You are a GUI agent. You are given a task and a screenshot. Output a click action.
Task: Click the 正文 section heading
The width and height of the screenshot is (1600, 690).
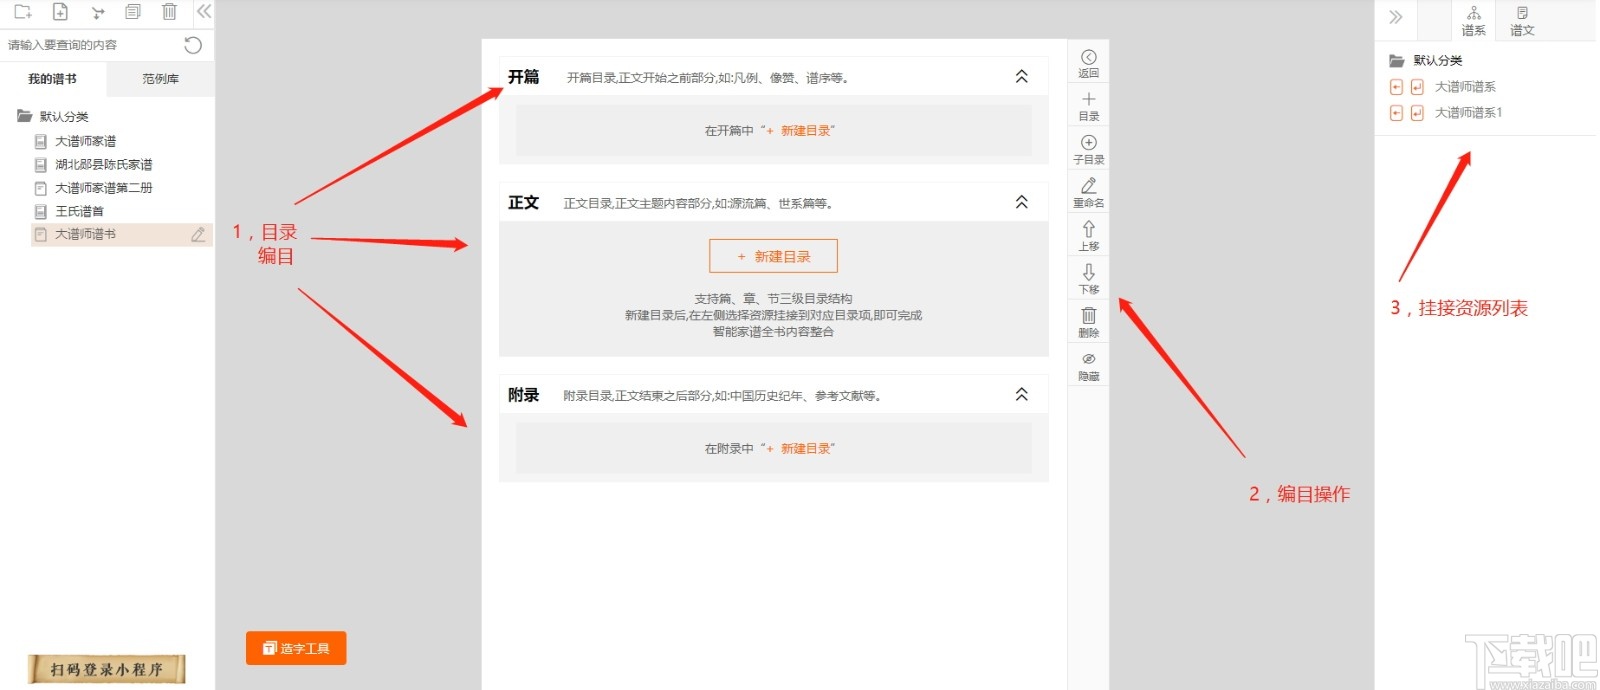(x=523, y=203)
